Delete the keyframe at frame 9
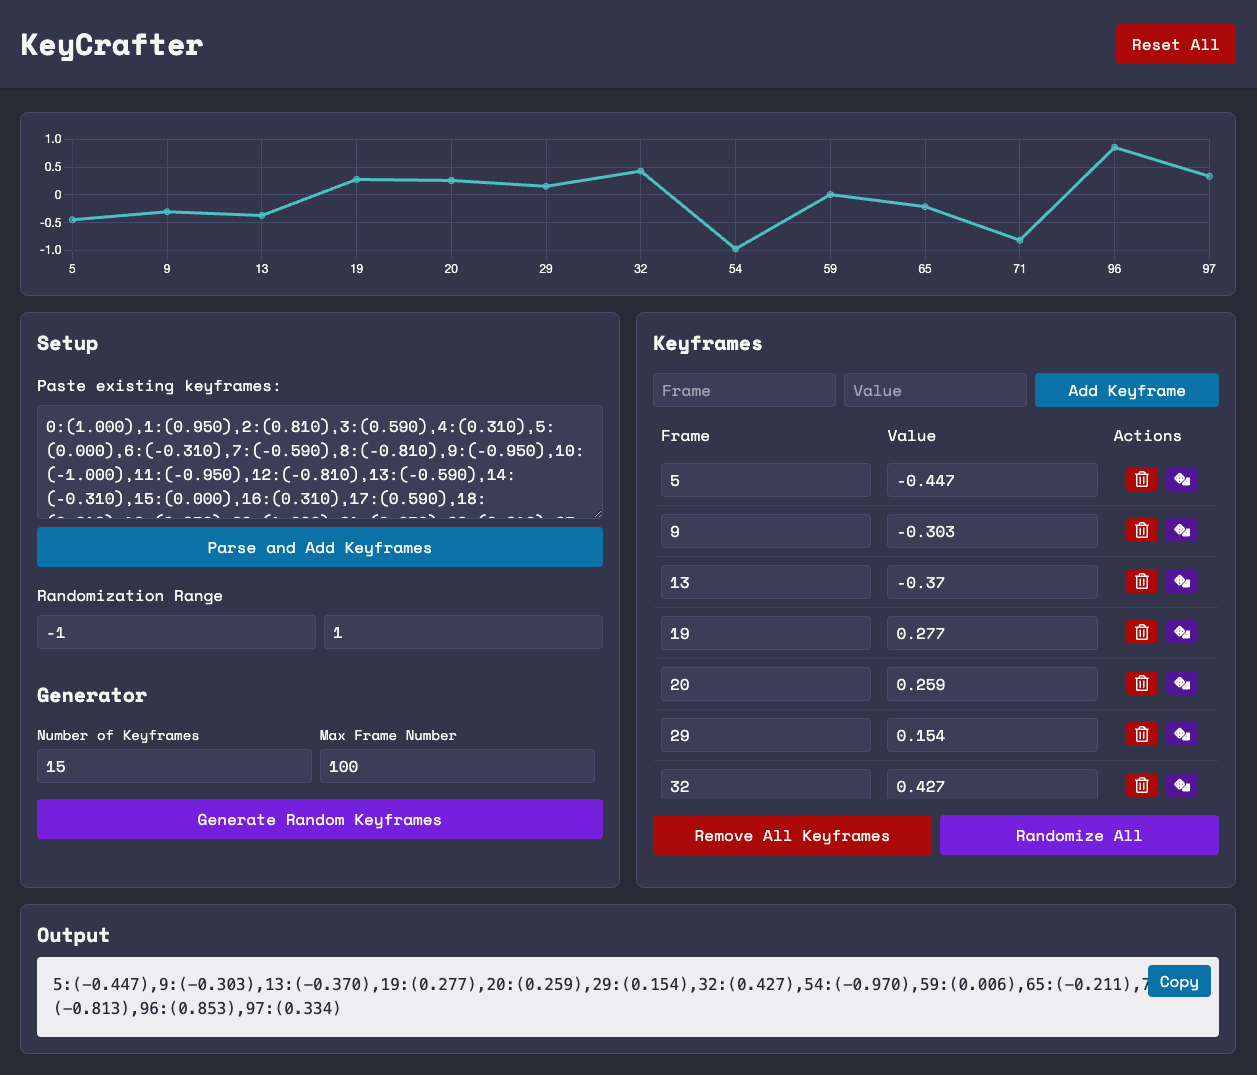Viewport: 1257px width, 1075px height. pyautogui.click(x=1141, y=531)
